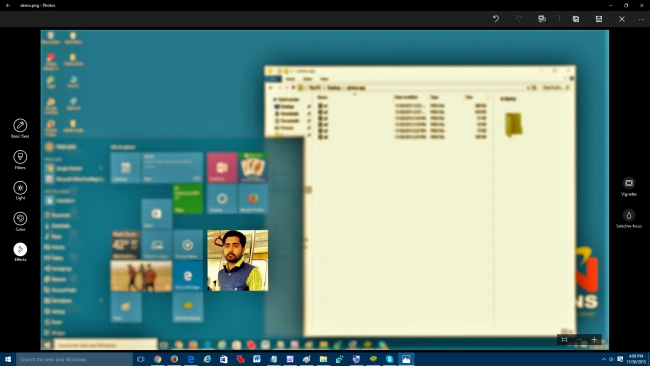650x366 pixels.
Task: Zoom out with the minus button
Action: [579, 339]
